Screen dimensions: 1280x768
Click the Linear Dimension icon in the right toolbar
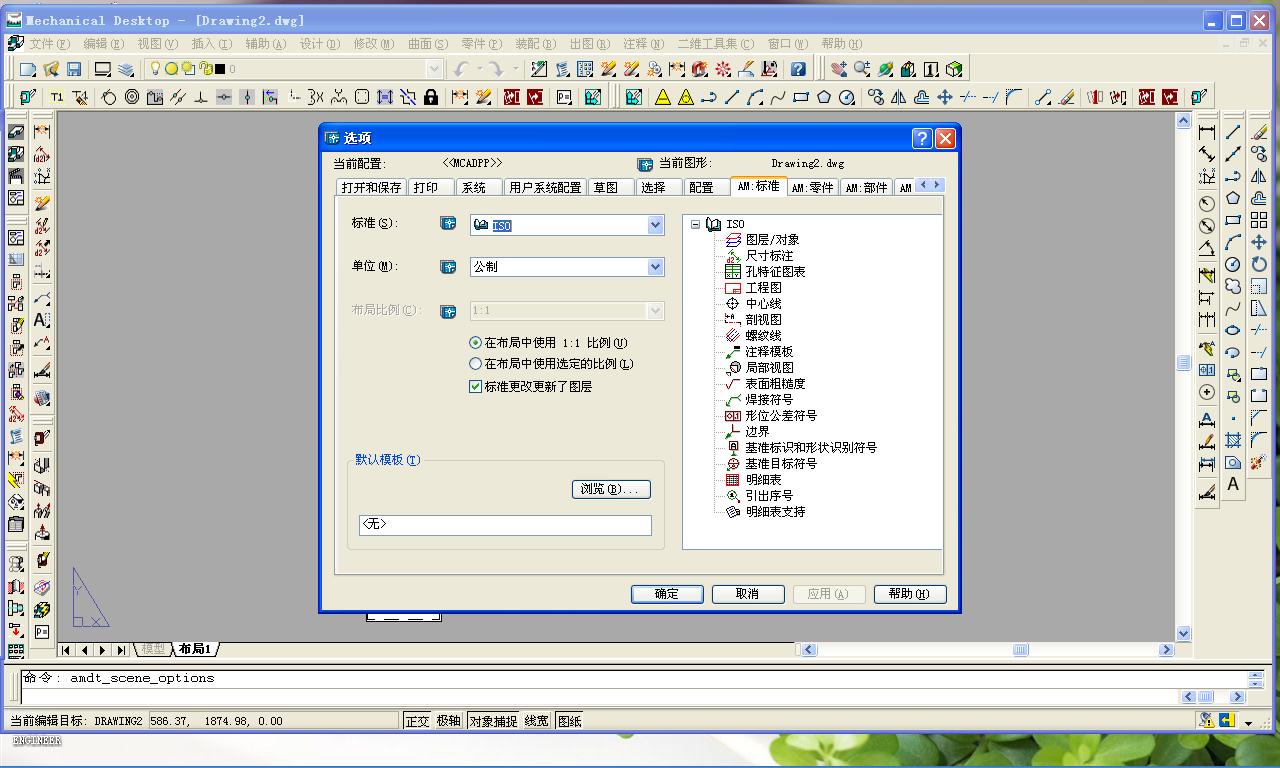[1207, 132]
